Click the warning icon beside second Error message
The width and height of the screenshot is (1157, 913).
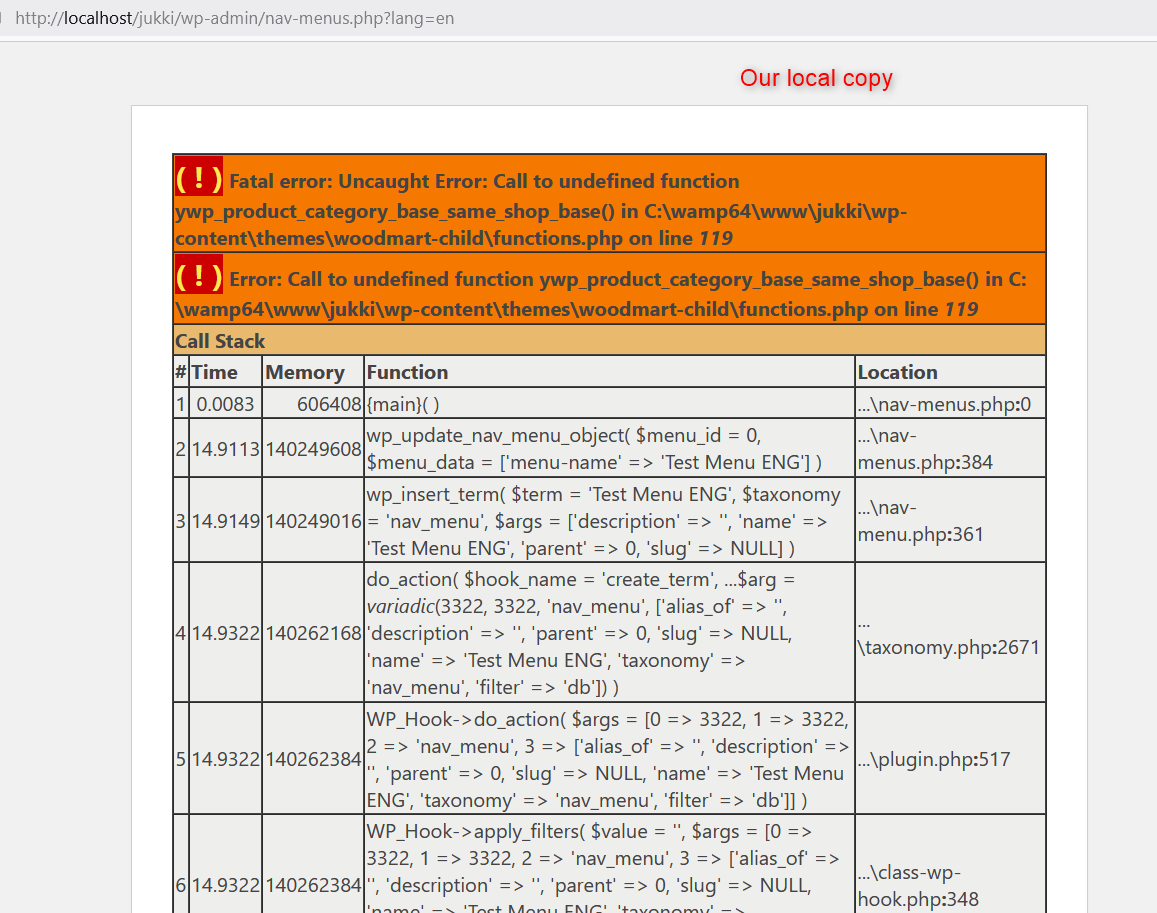(198, 275)
